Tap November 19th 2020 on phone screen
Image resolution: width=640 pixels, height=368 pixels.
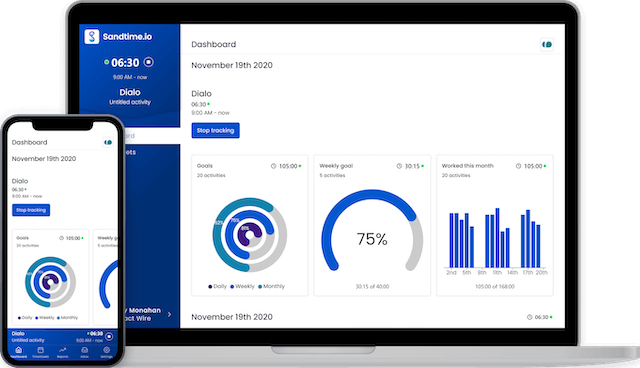pos(44,159)
